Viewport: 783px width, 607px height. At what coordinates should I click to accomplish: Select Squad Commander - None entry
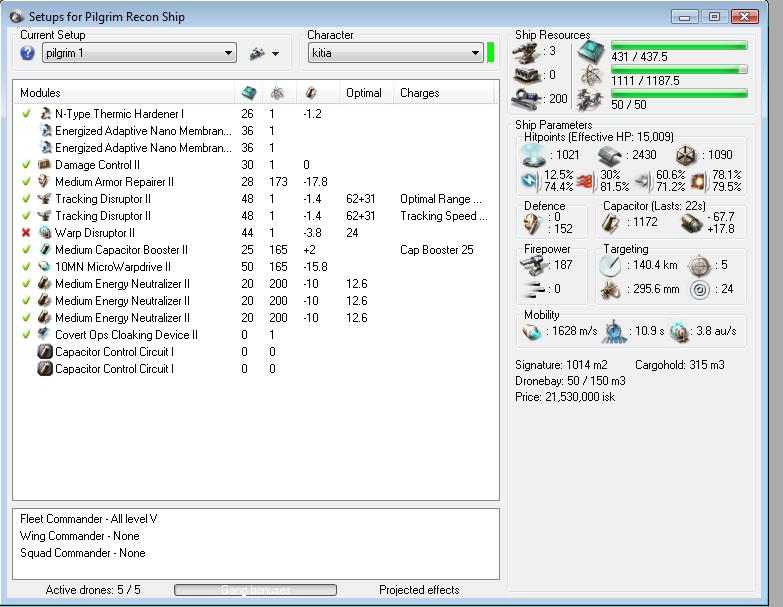tap(82, 553)
